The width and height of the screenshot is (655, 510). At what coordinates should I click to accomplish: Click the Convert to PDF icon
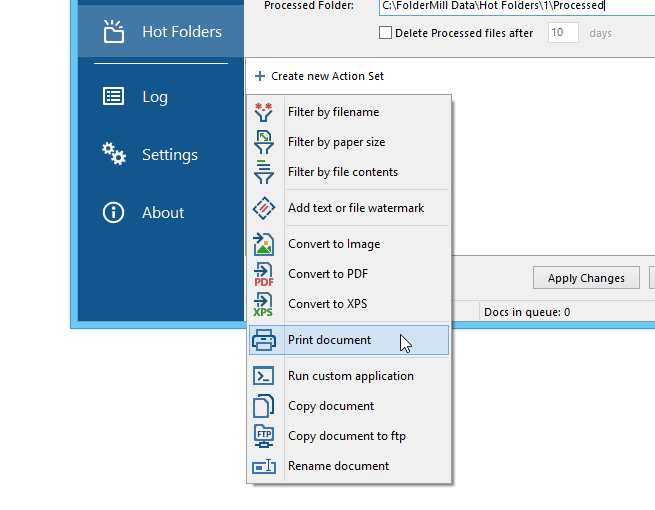[x=264, y=274]
